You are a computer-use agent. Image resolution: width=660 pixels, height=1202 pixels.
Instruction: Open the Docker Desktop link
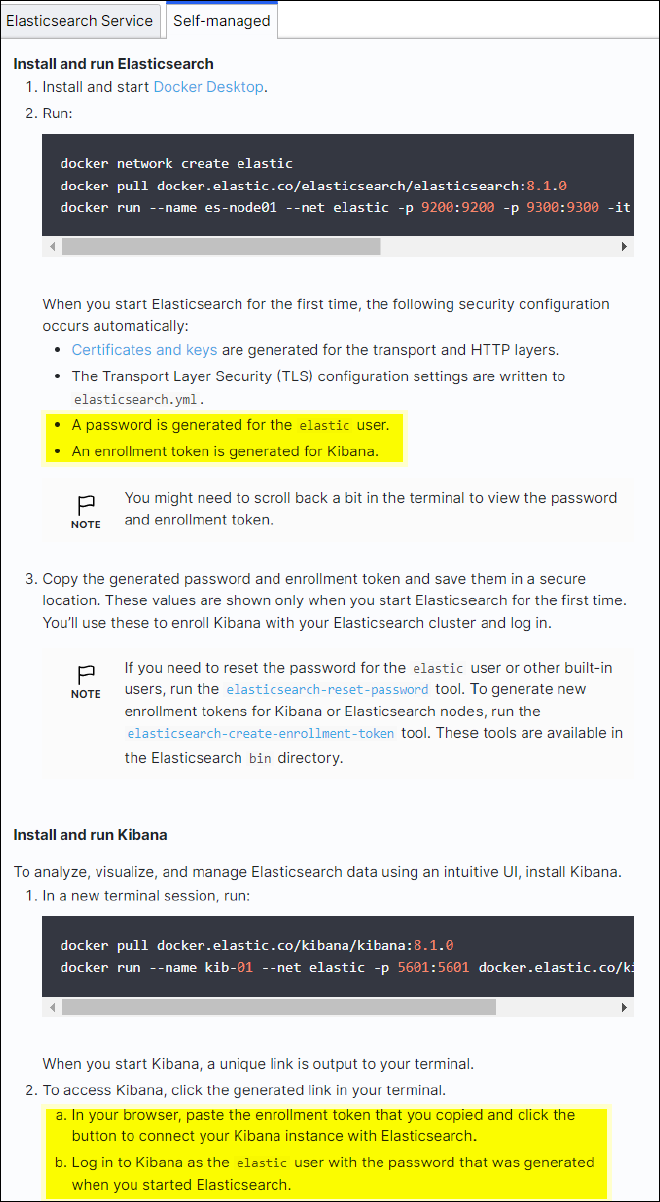coord(208,87)
